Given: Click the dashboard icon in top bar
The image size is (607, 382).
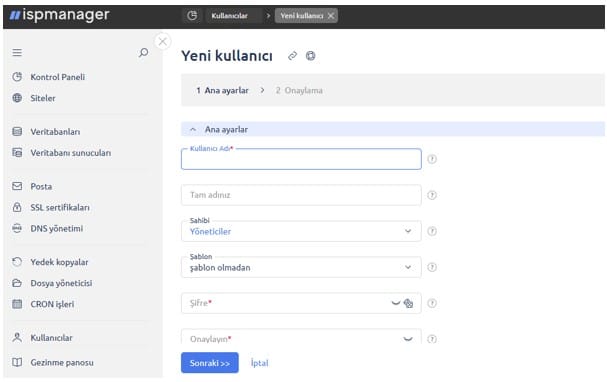Looking at the screenshot, I should point(192,15).
